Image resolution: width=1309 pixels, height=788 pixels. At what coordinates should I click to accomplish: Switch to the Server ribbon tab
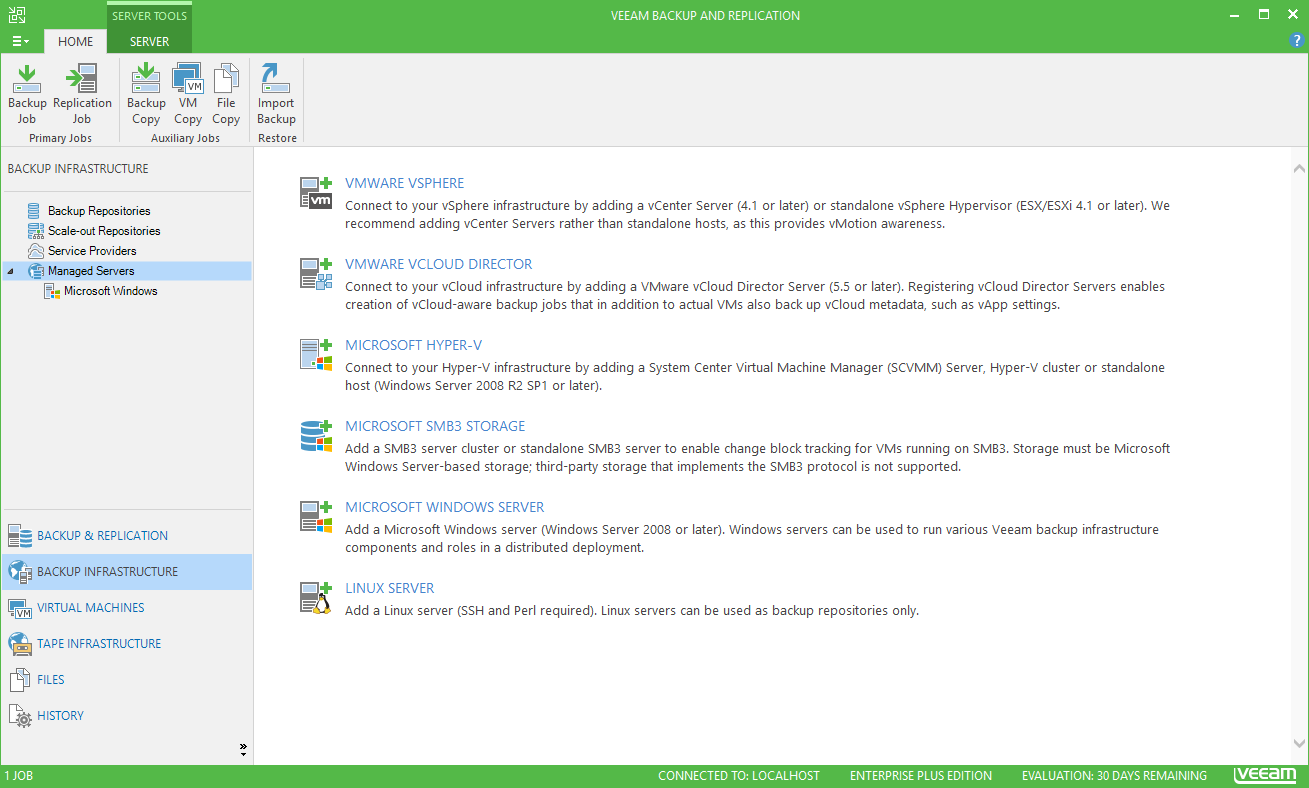(x=149, y=41)
